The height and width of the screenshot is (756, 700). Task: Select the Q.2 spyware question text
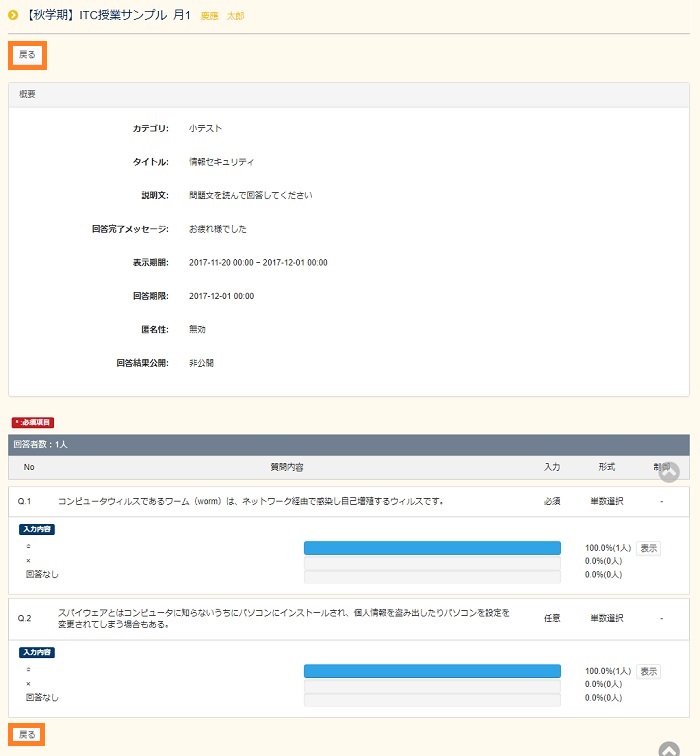click(x=284, y=618)
